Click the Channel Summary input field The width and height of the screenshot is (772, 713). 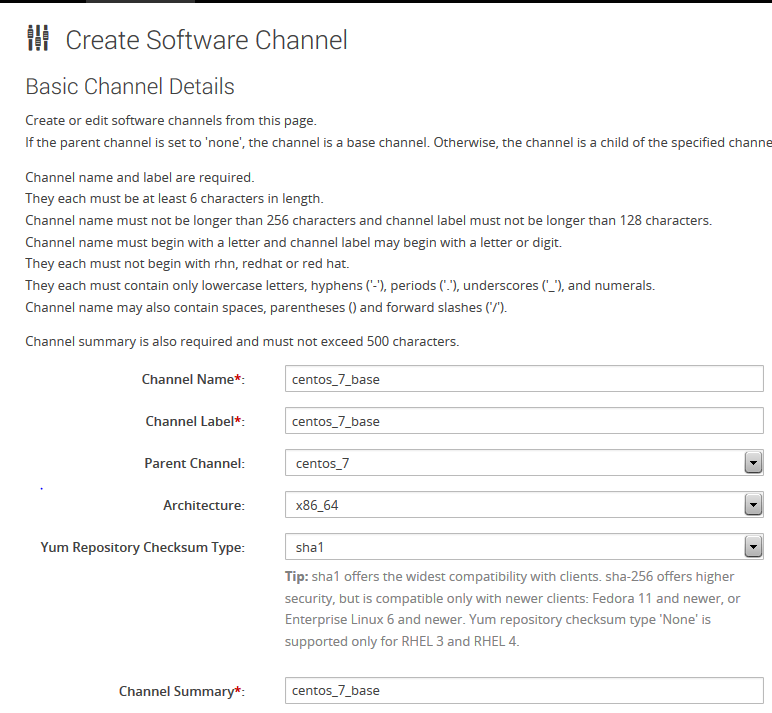point(524,690)
